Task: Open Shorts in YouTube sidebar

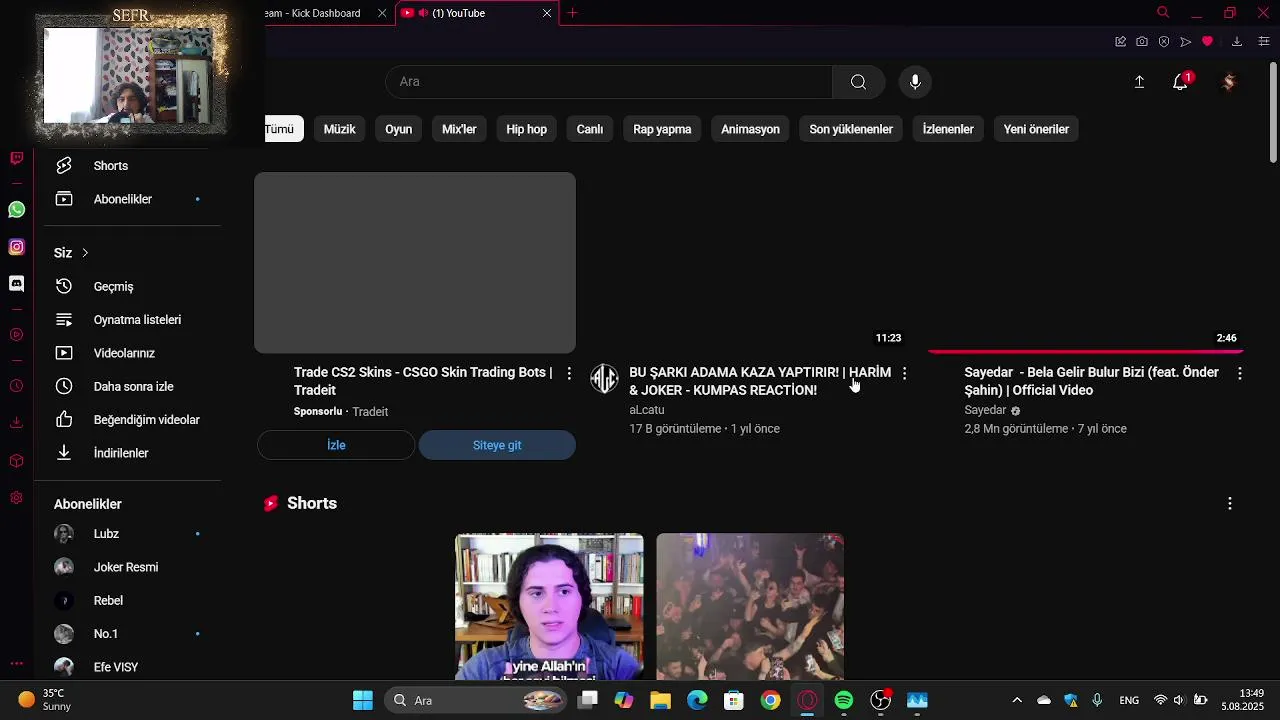Action: [x=128, y=166]
